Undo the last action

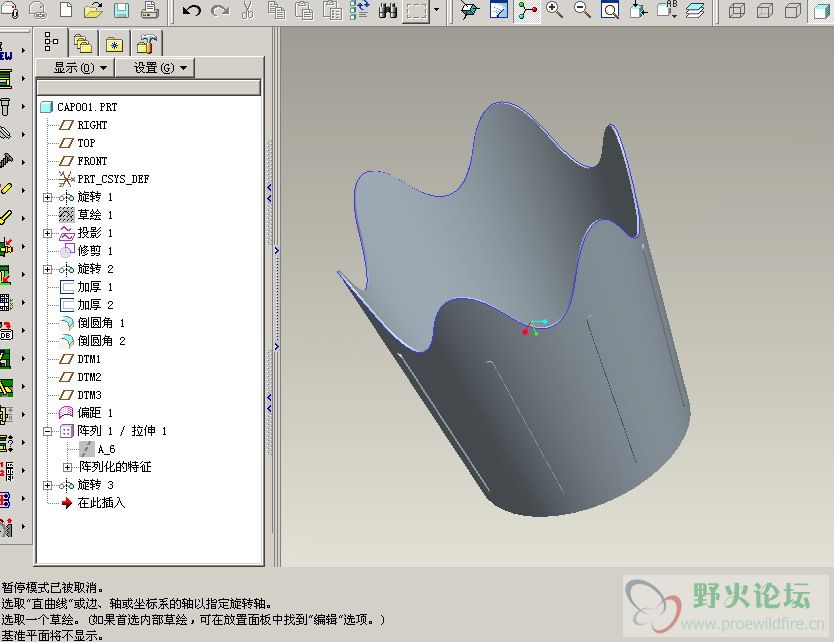(x=191, y=10)
